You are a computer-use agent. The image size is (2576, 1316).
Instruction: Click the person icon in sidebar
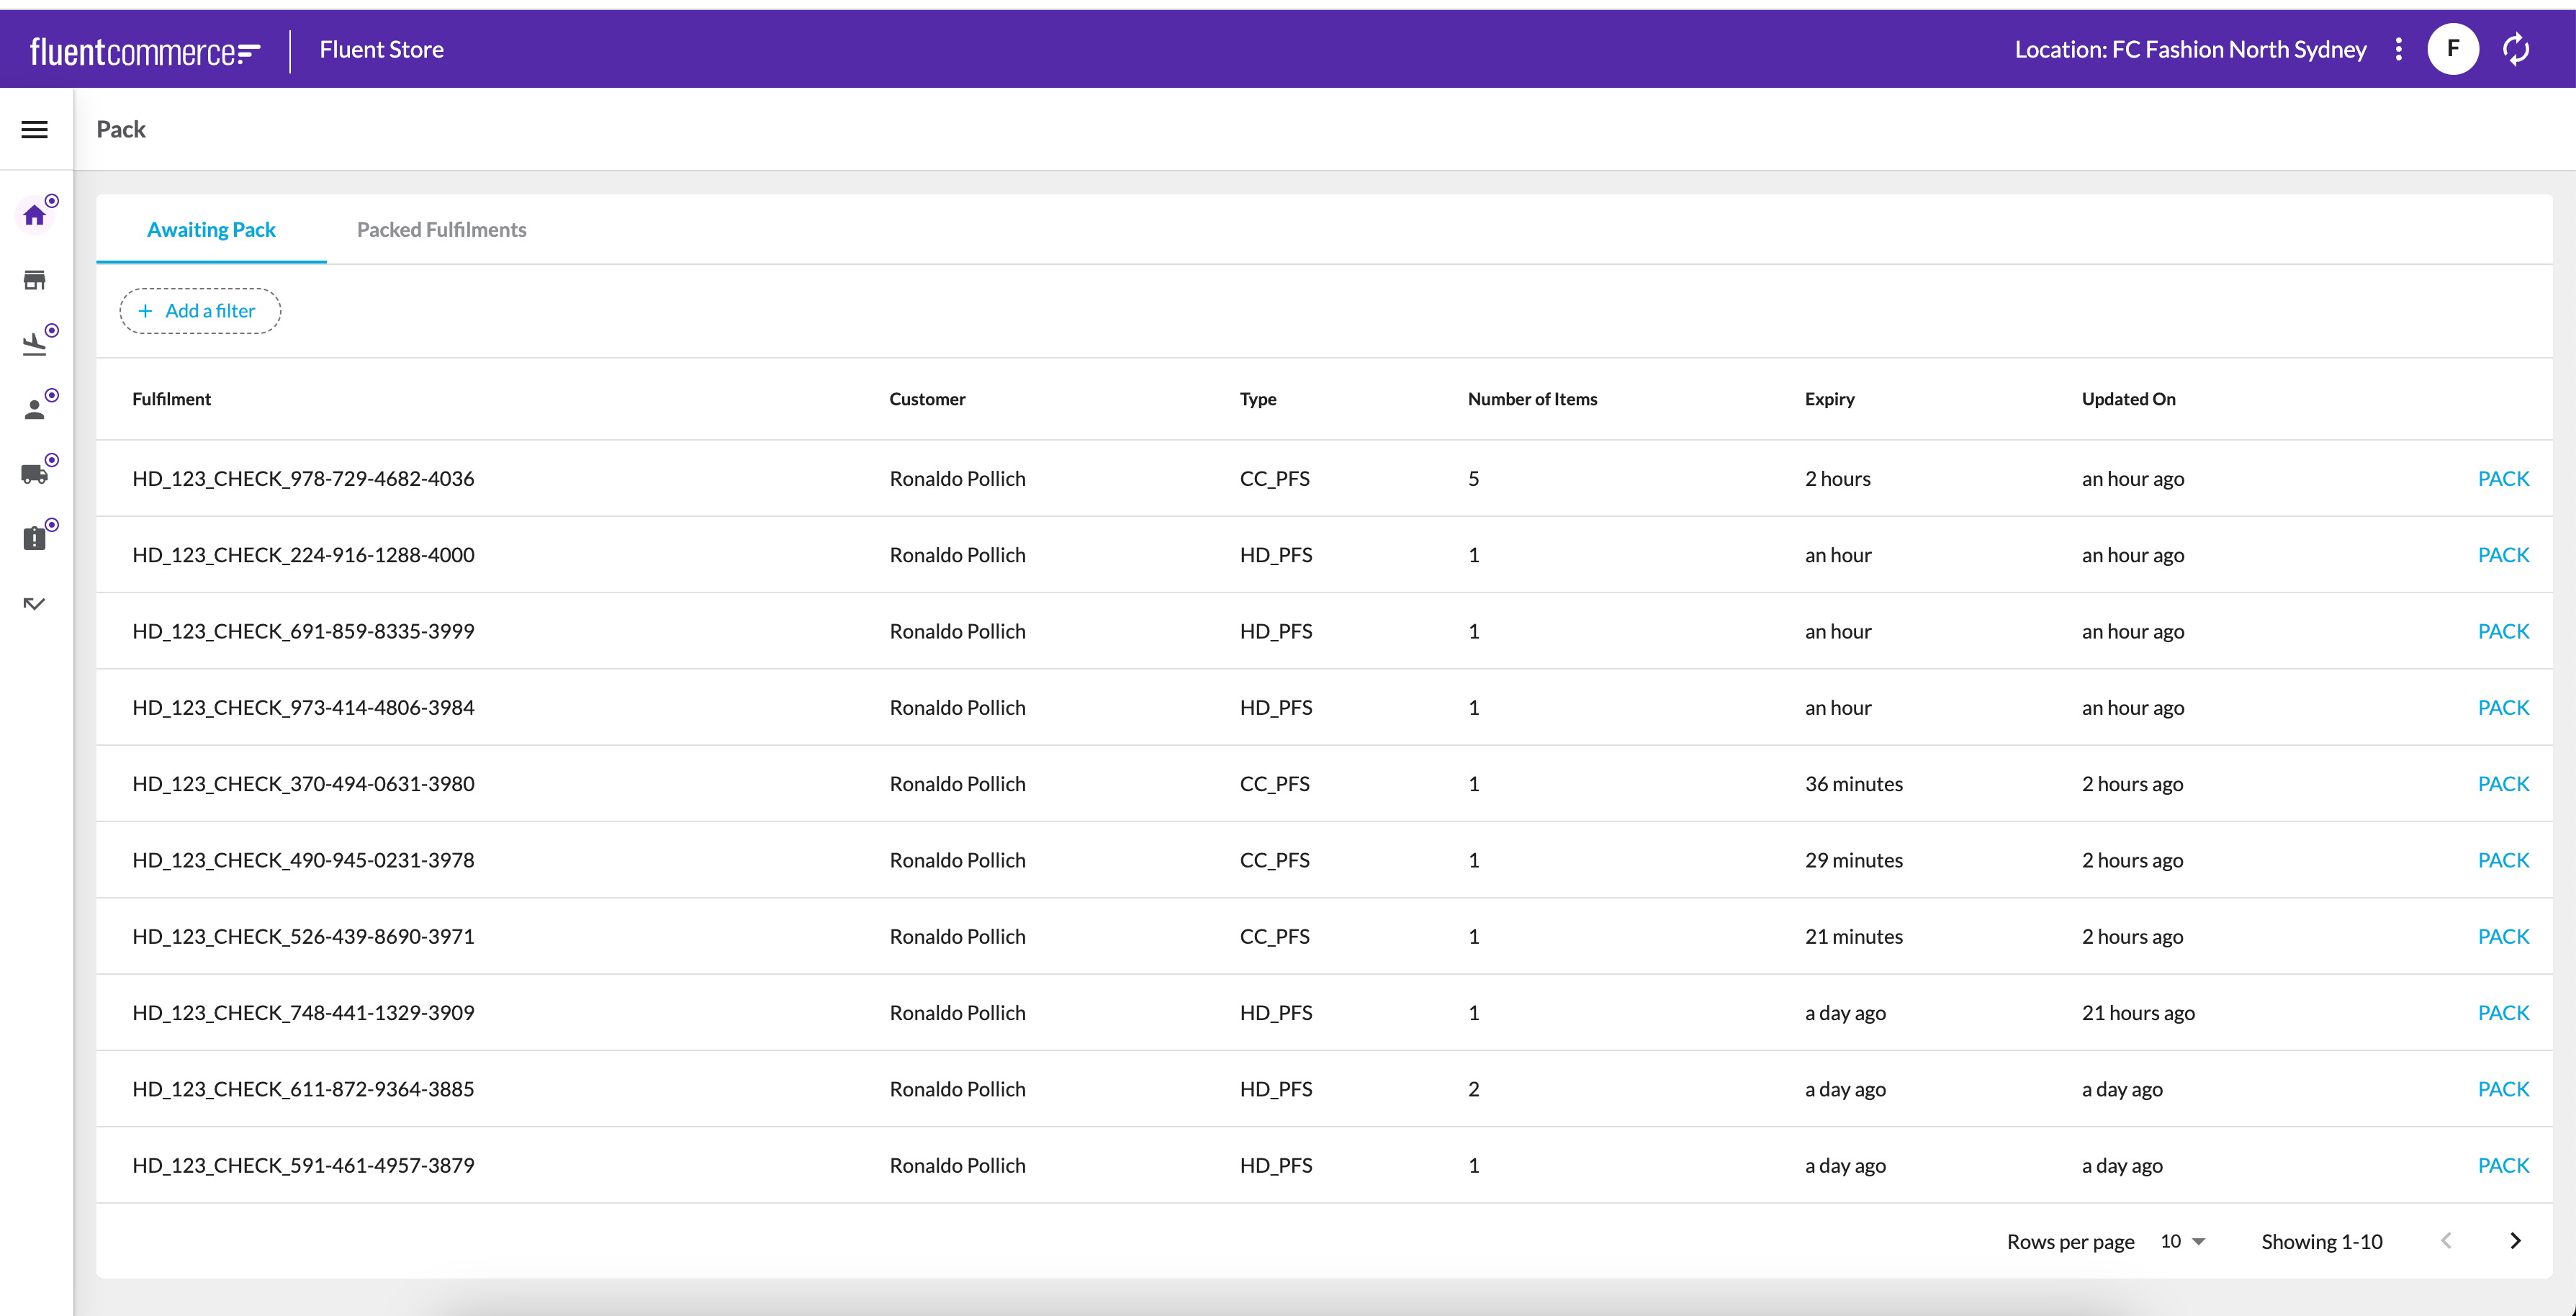(34, 409)
